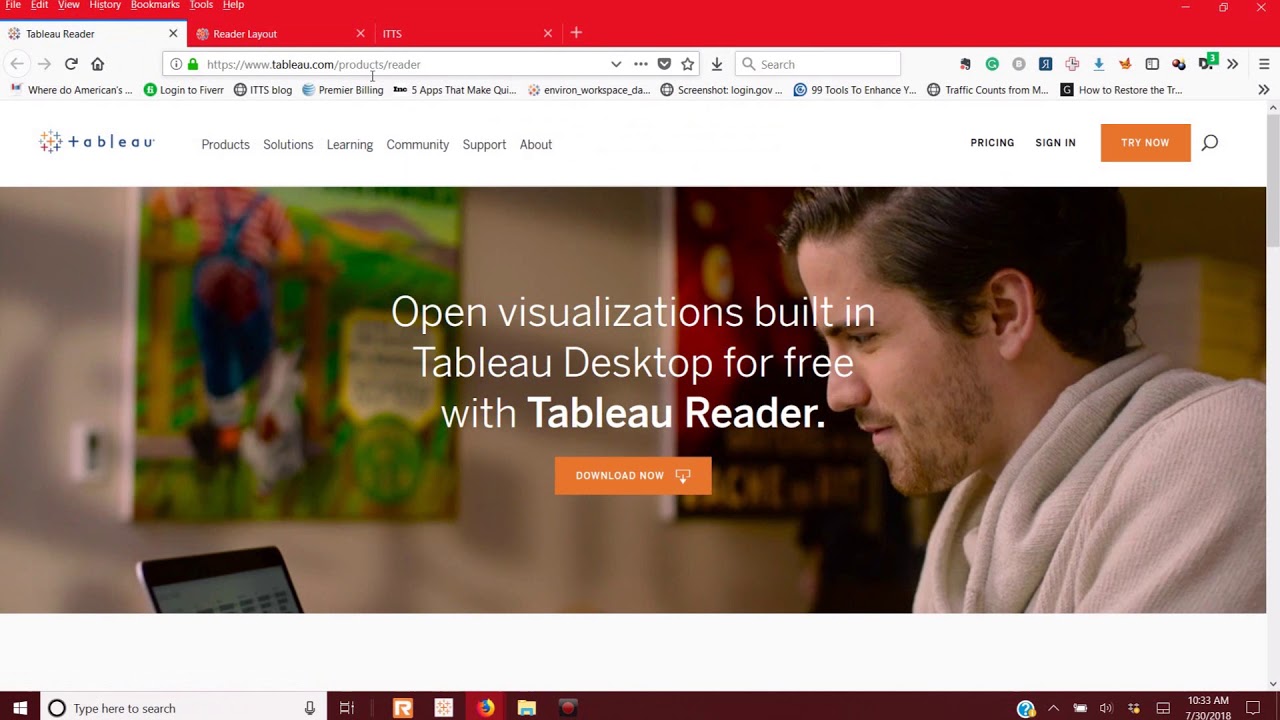Open the site search magnifier icon
This screenshot has height=720, width=1280.
1209,143
